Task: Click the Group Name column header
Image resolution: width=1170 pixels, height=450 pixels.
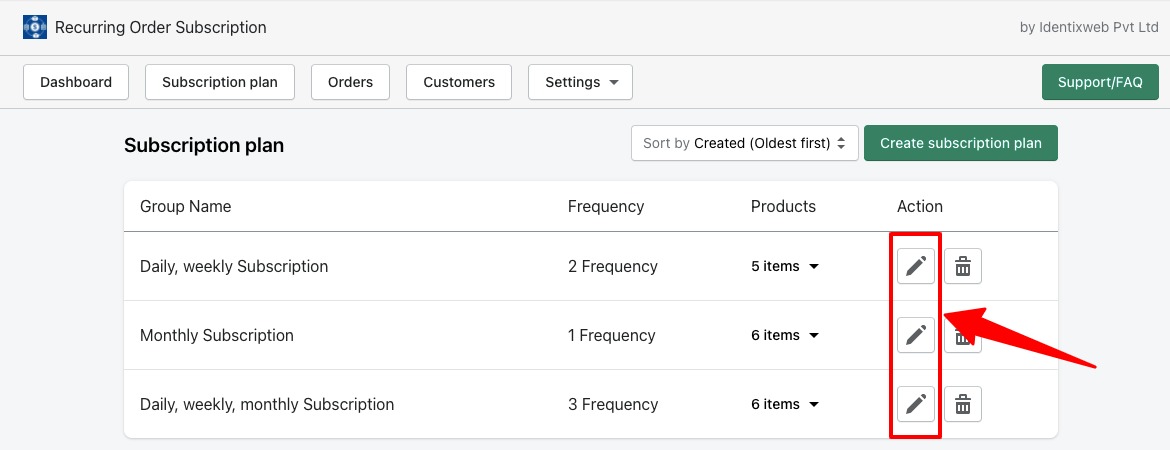Action: point(186,206)
